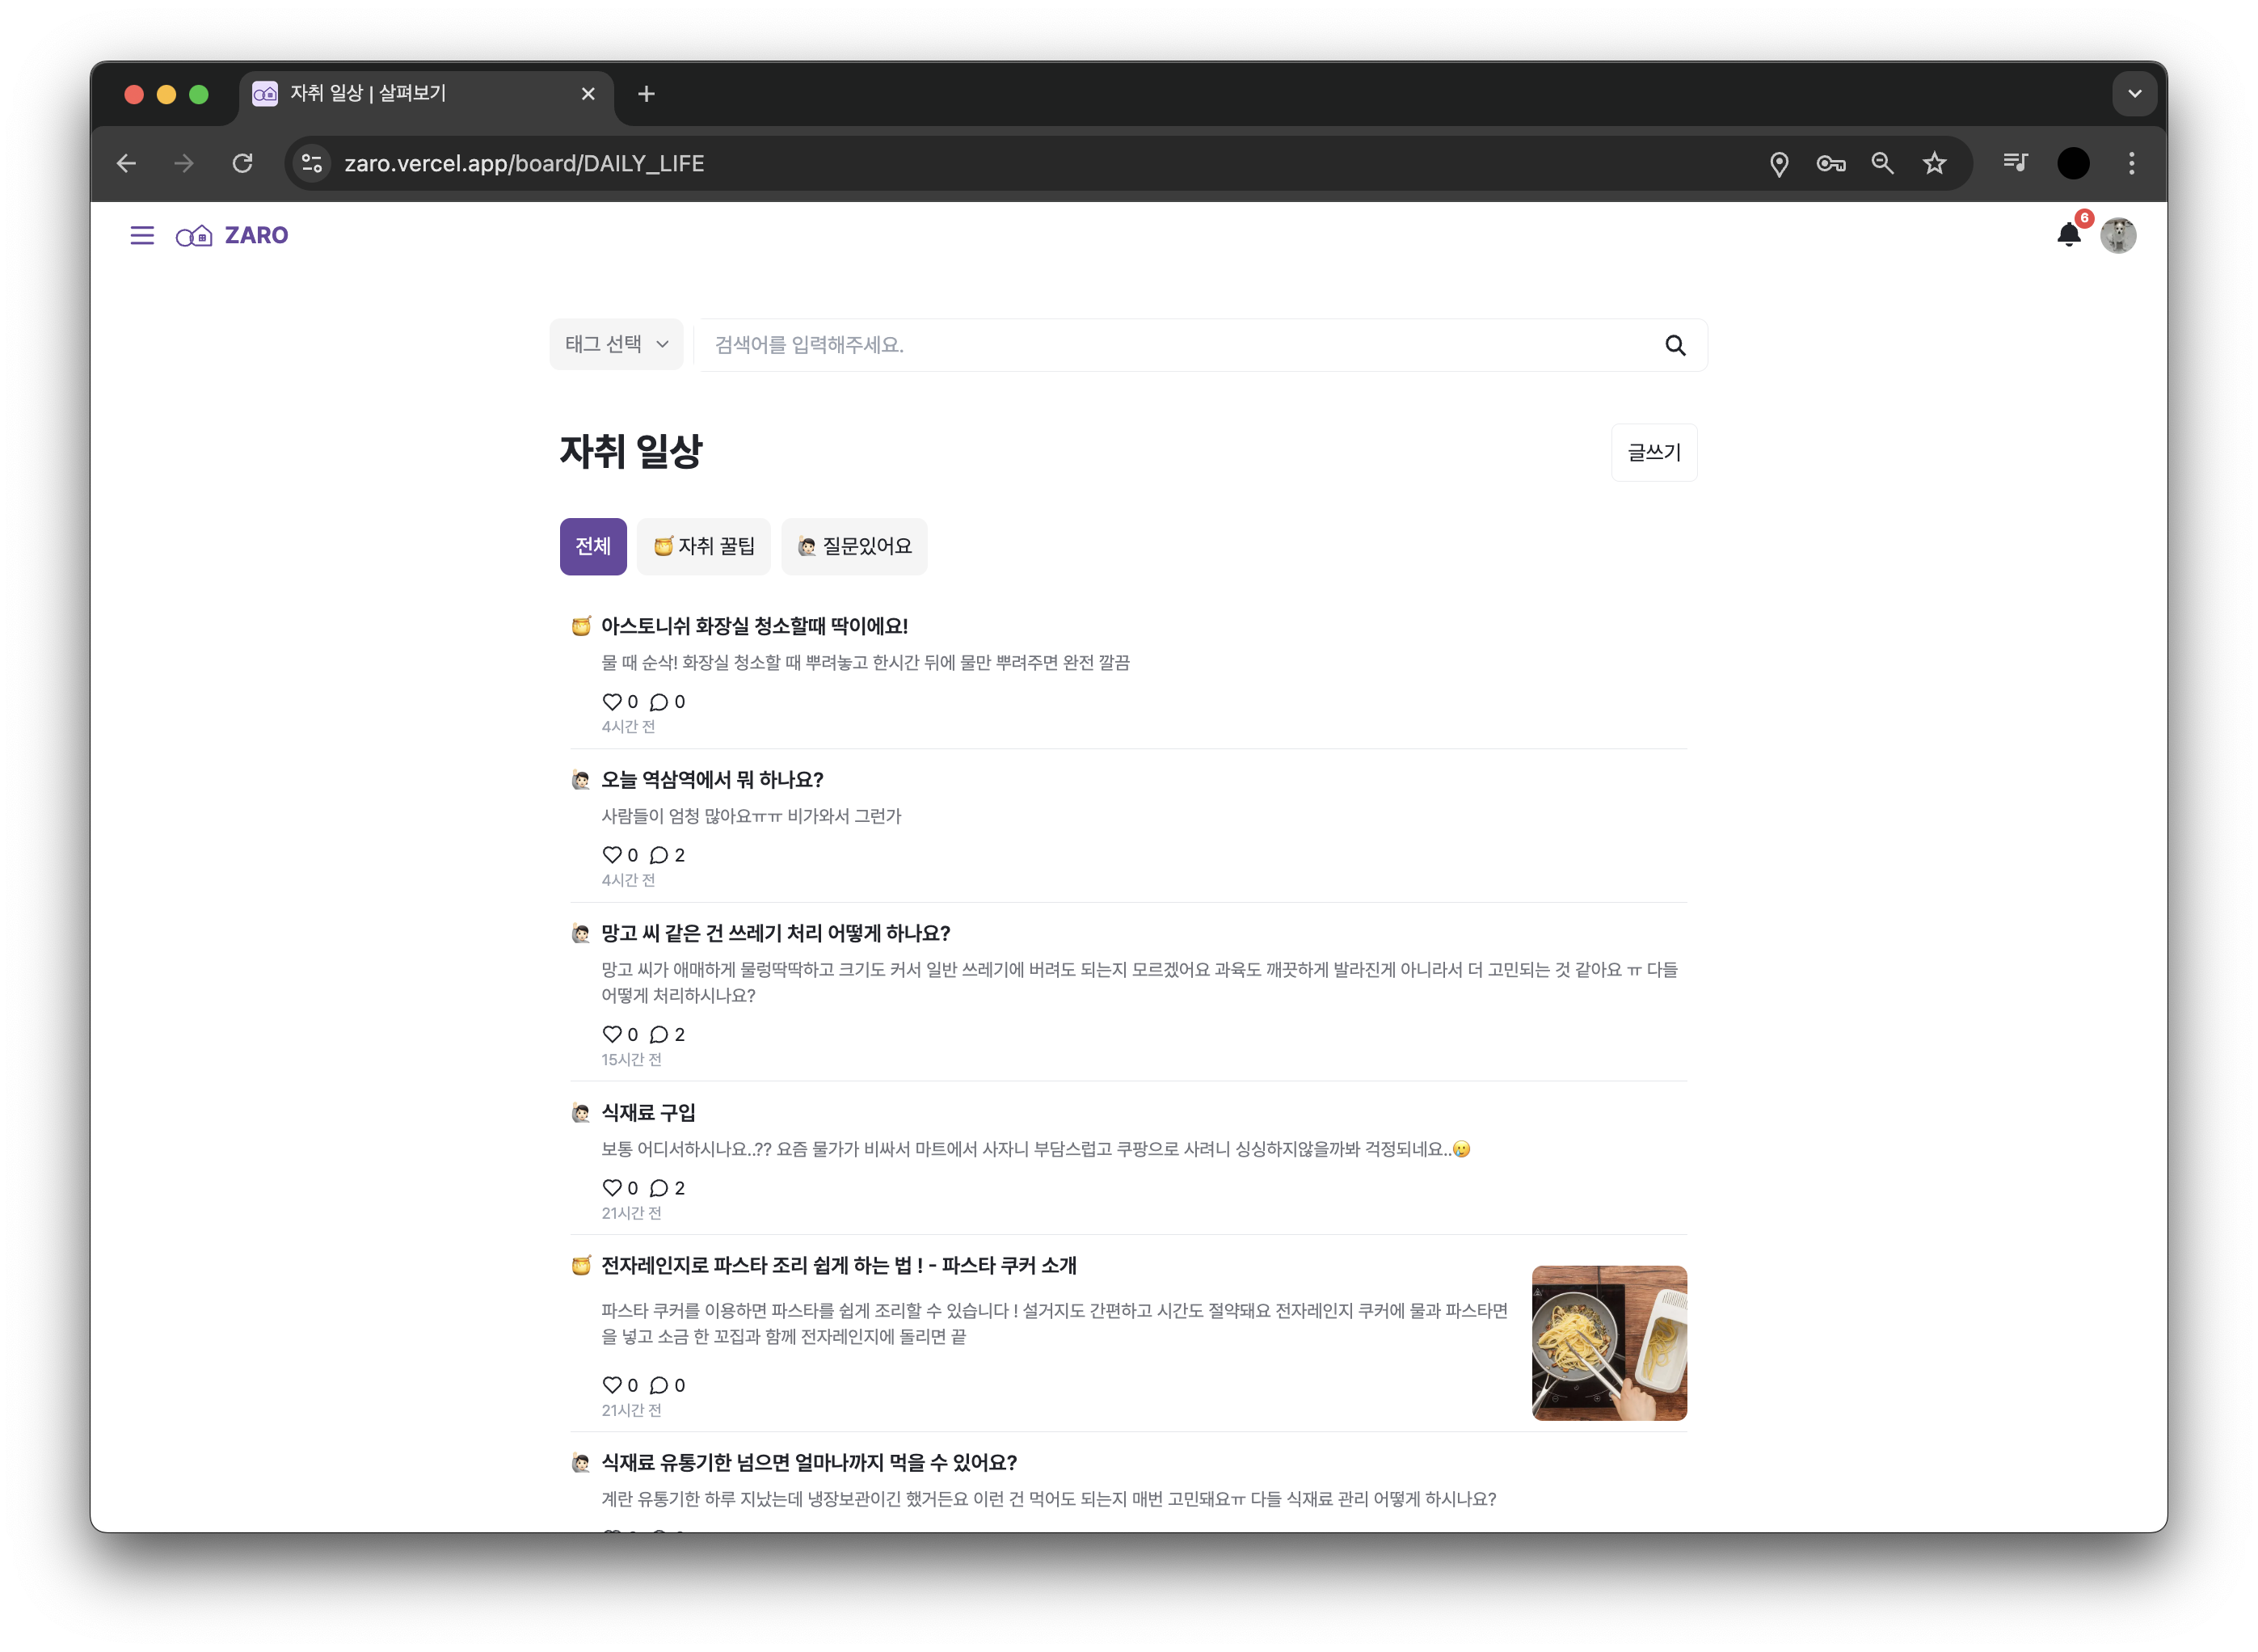Click the 사람들이 엄청 많아요 post summary
The height and width of the screenshot is (1652, 2258).
pyautogui.click(x=751, y=816)
